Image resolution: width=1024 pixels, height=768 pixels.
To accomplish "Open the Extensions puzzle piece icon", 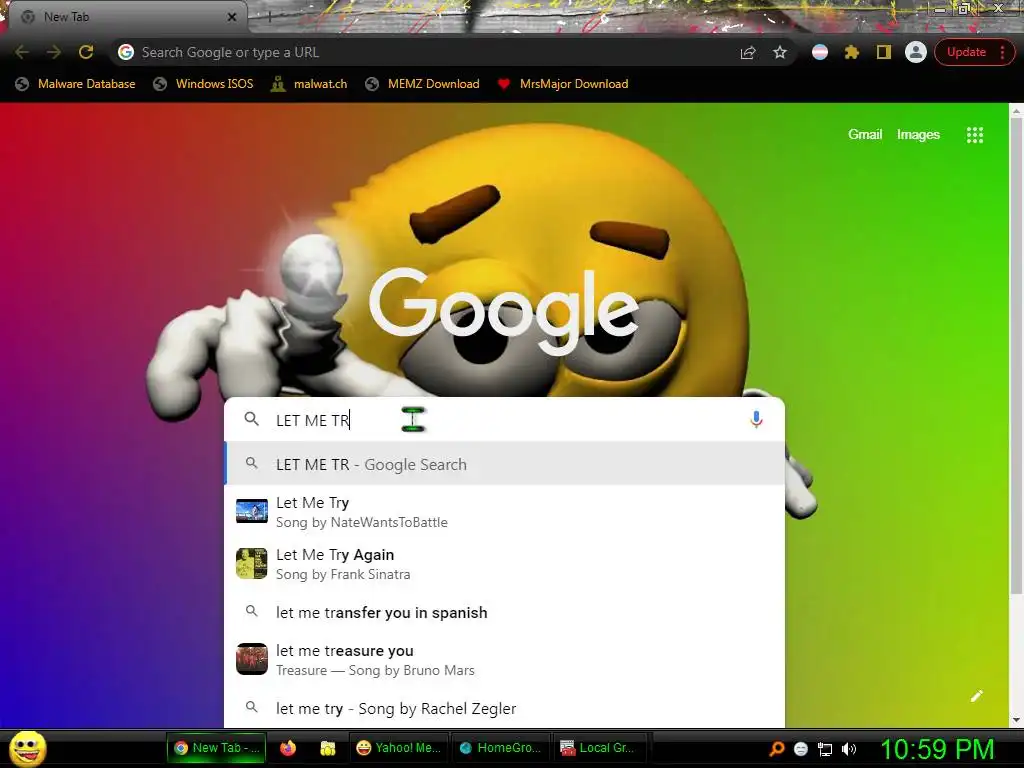I will coord(852,52).
